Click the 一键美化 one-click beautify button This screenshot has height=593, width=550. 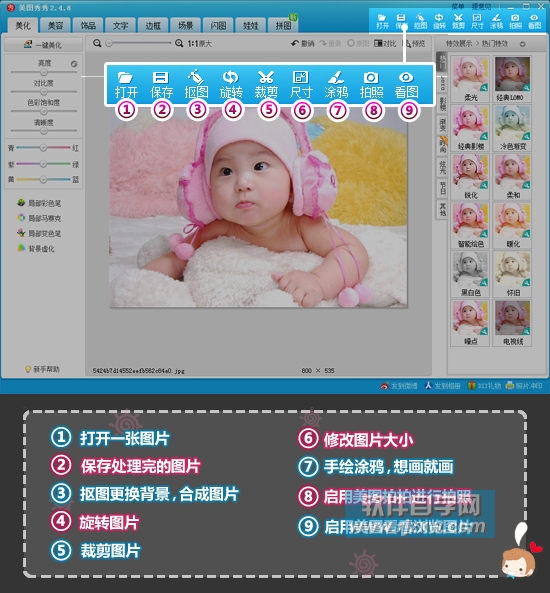tap(43, 45)
